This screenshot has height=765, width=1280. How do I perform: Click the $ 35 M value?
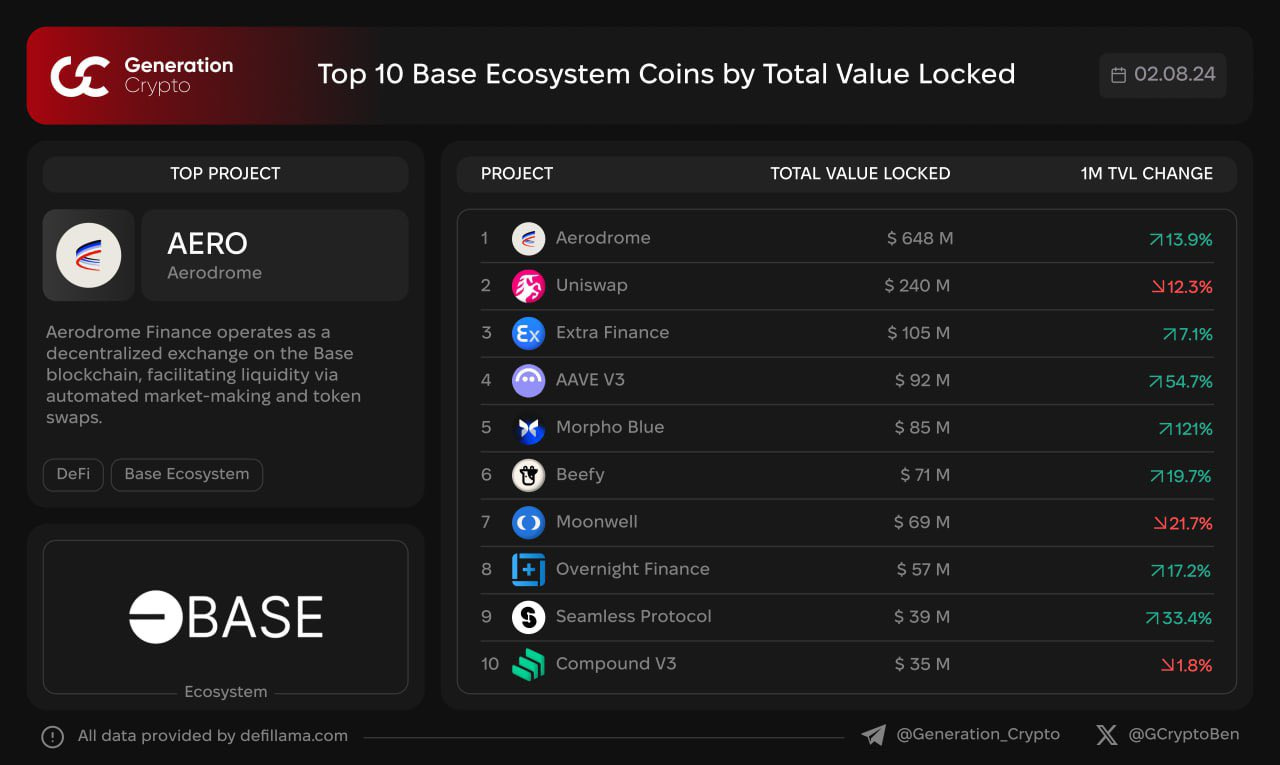click(x=922, y=664)
